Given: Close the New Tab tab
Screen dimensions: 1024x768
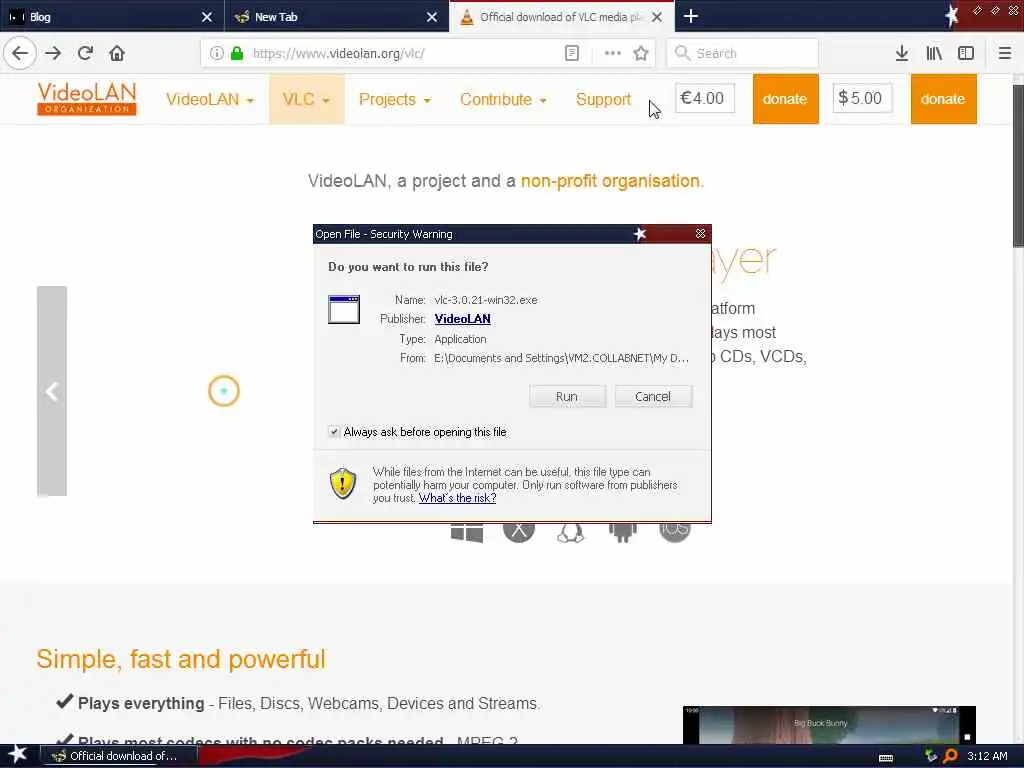Looking at the screenshot, I should [432, 17].
